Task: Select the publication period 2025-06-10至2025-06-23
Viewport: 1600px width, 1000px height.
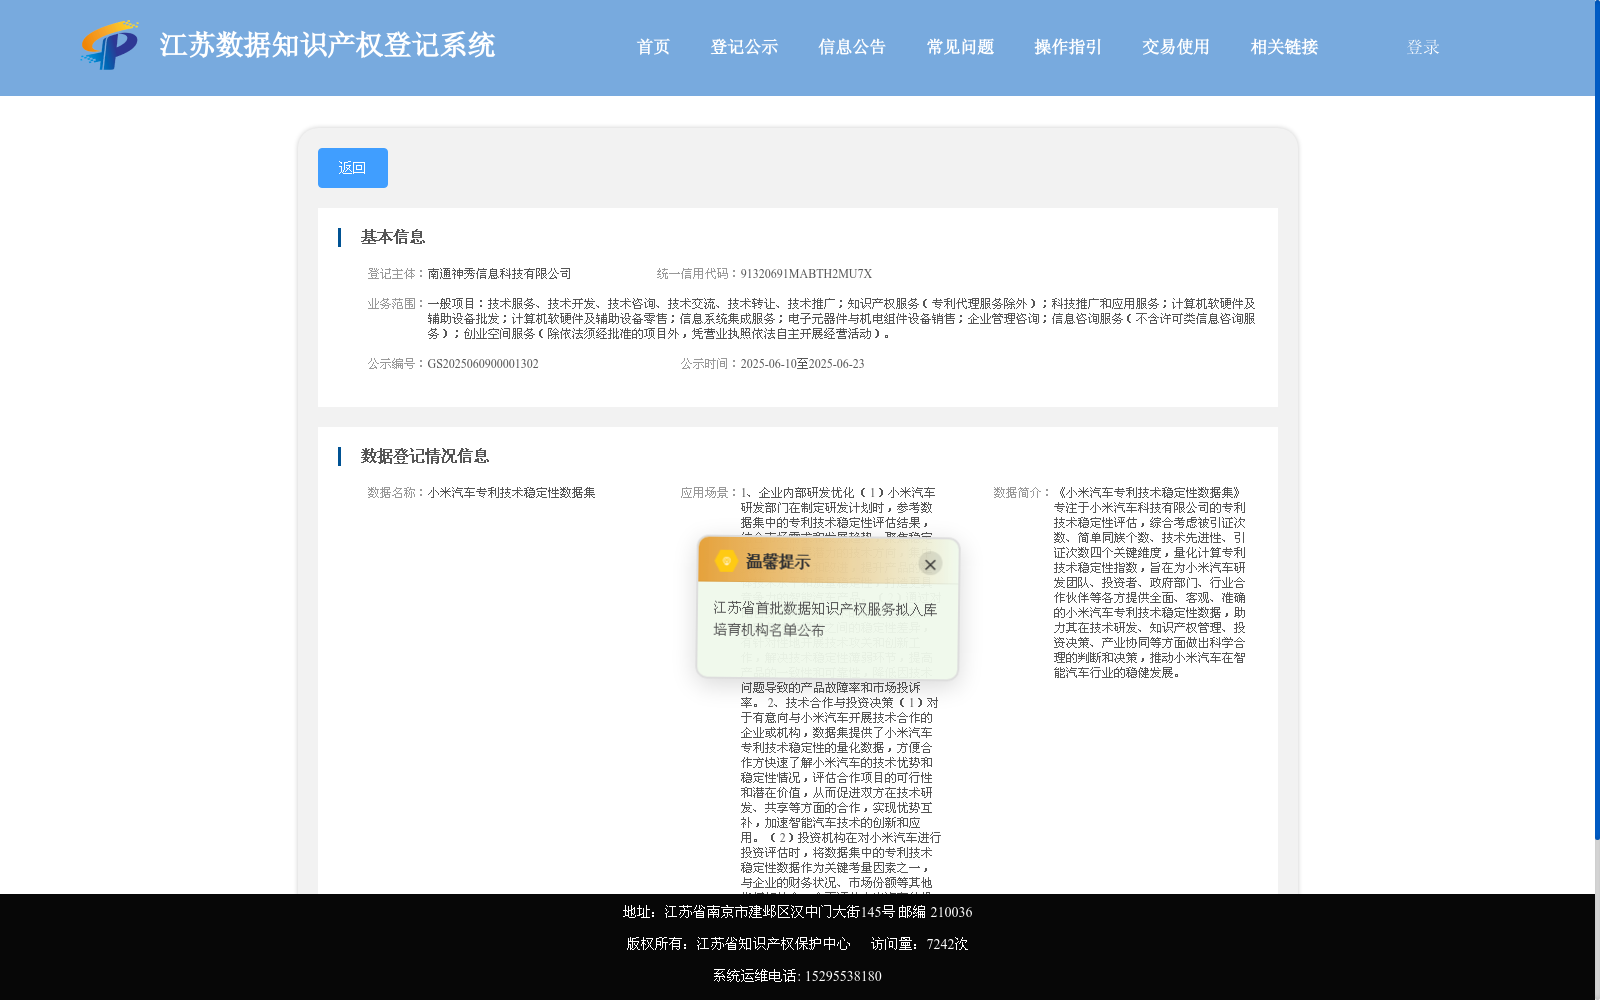Action: pyautogui.click(x=802, y=364)
